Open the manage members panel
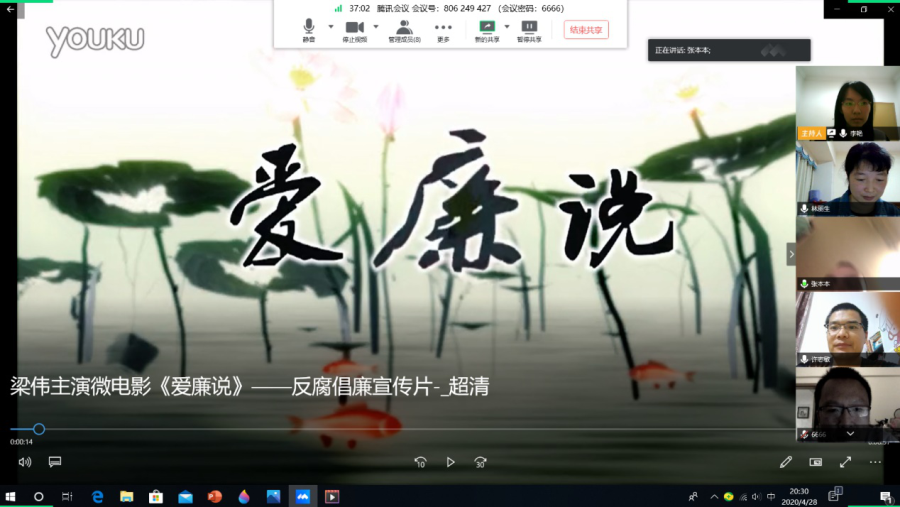 click(x=404, y=28)
